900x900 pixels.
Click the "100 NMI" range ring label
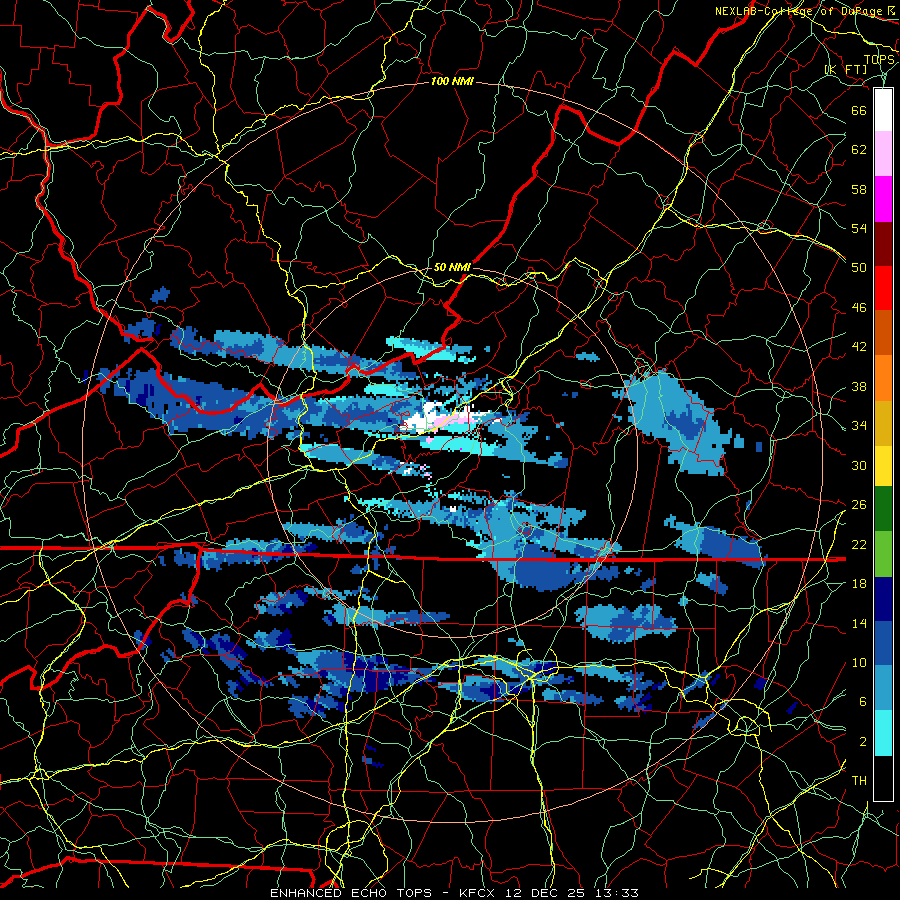[452, 82]
